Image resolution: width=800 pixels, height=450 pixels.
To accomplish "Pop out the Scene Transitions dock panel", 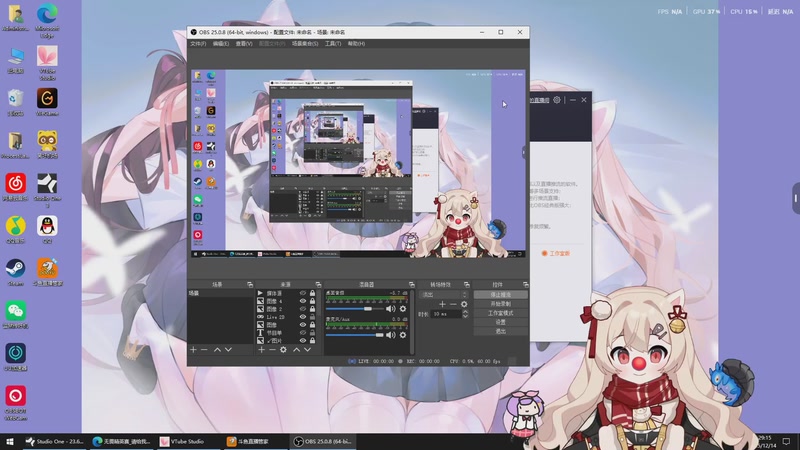I will coord(467,285).
